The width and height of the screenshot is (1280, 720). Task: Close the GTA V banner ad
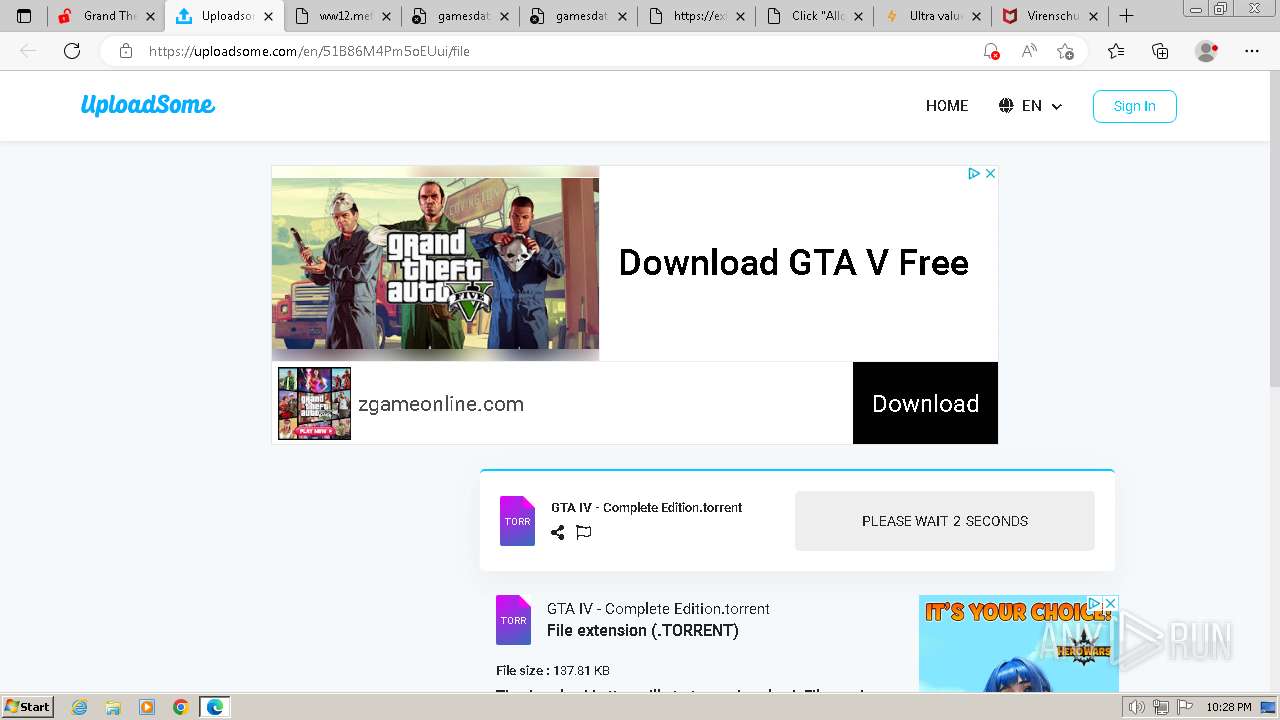tap(990, 173)
